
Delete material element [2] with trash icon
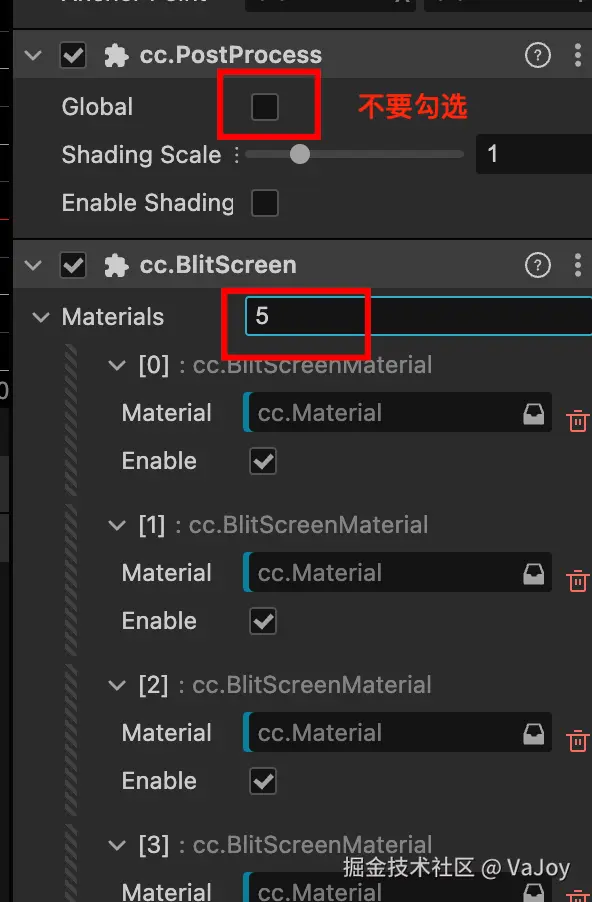click(577, 740)
